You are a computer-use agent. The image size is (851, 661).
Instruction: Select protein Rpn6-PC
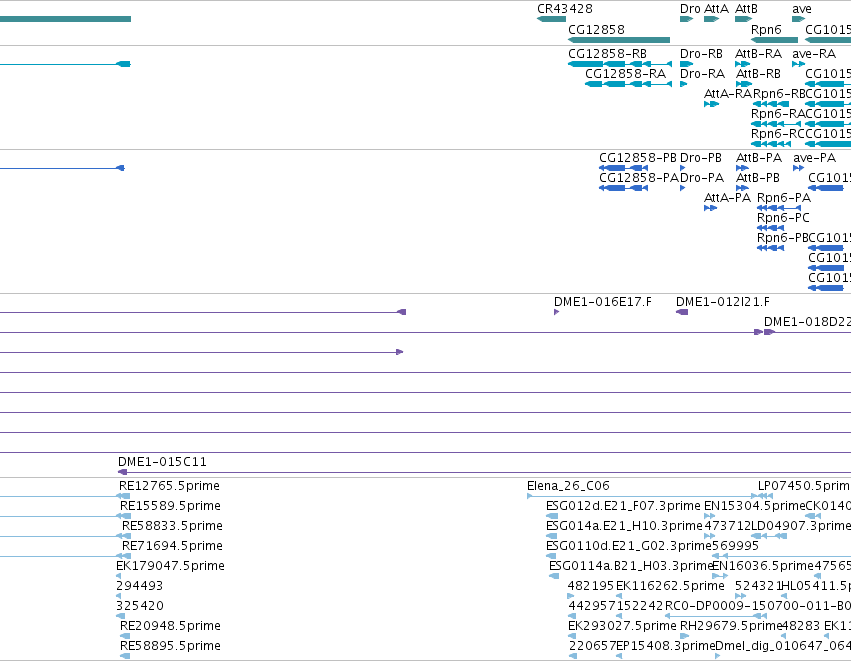[x=783, y=218]
